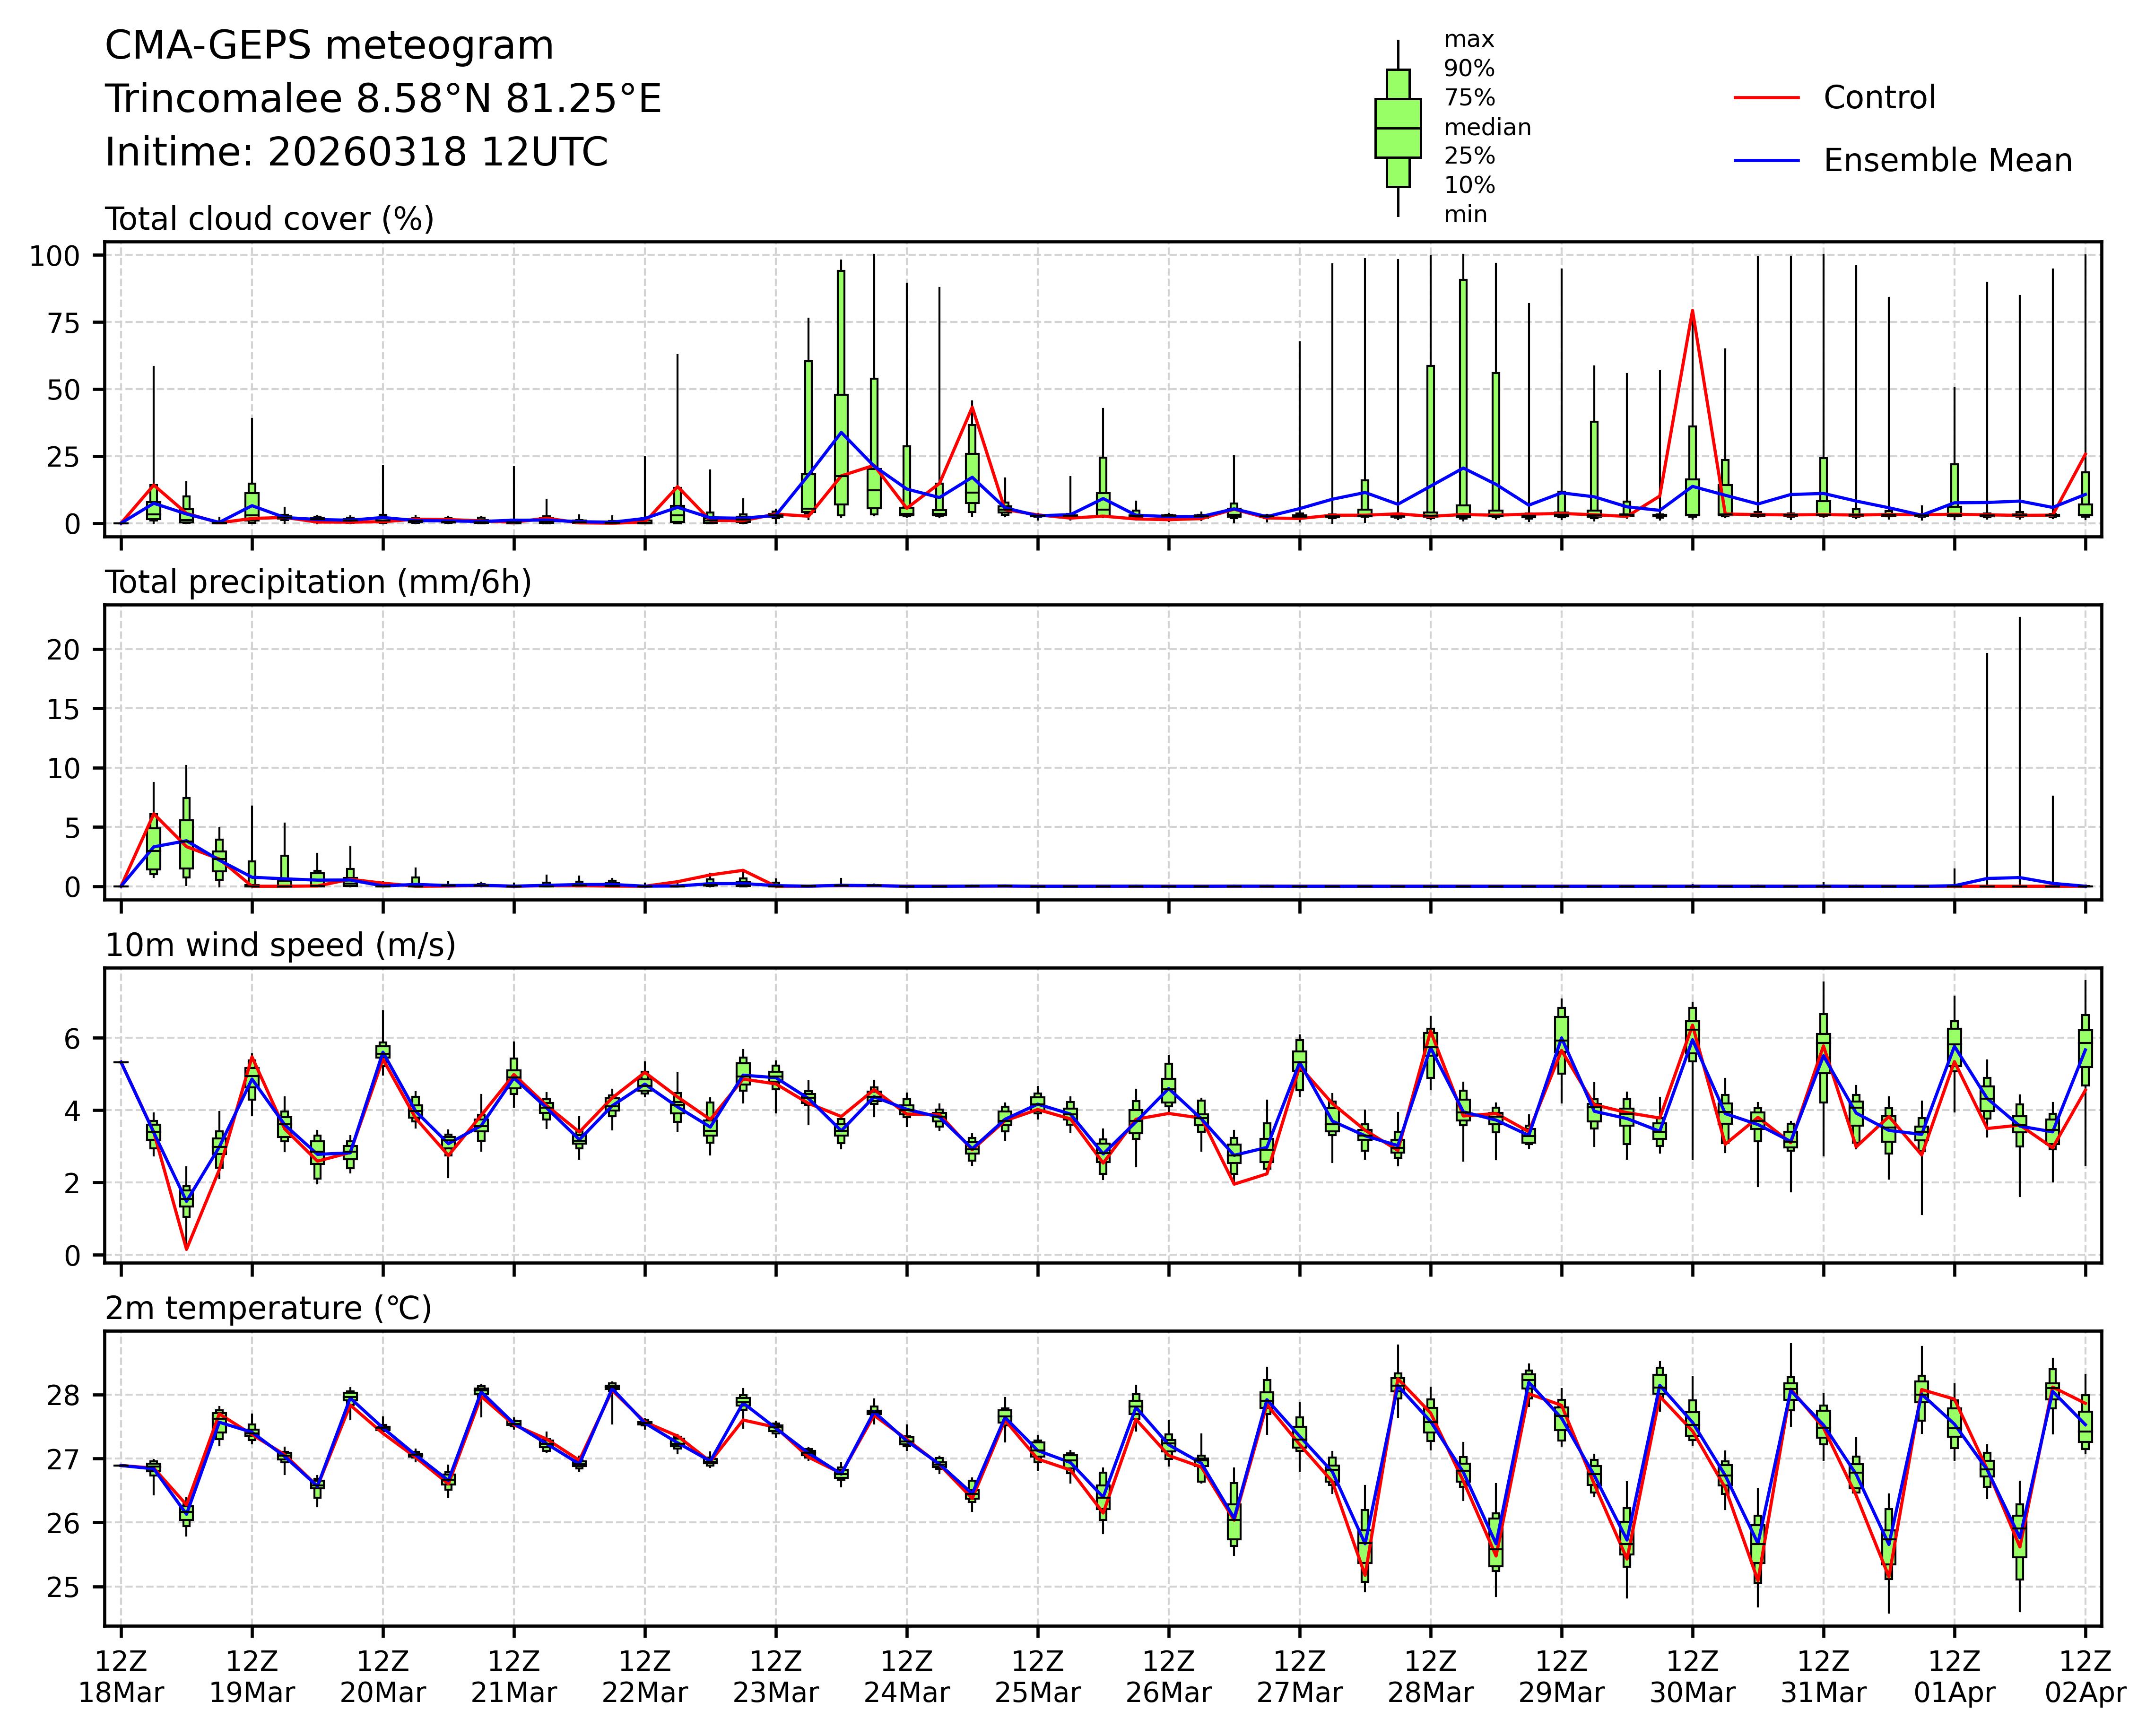The width and height of the screenshot is (2155, 1736).
Task: Click the blue Ensemble Mean legend line
Action: [x=1766, y=161]
